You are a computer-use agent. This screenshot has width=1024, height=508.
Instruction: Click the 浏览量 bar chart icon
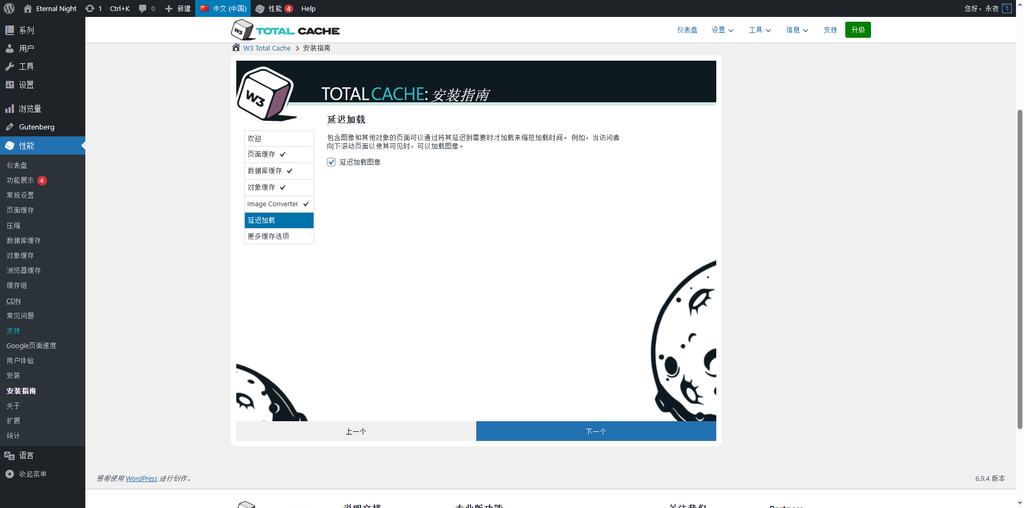pyautogui.click(x=10, y=108)
